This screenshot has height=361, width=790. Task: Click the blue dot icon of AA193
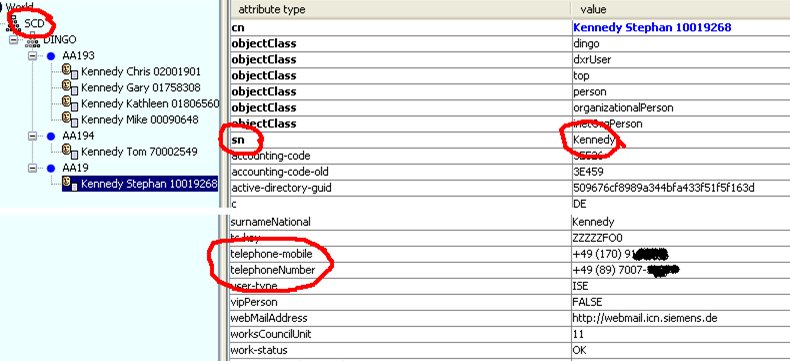click(50, 56)
